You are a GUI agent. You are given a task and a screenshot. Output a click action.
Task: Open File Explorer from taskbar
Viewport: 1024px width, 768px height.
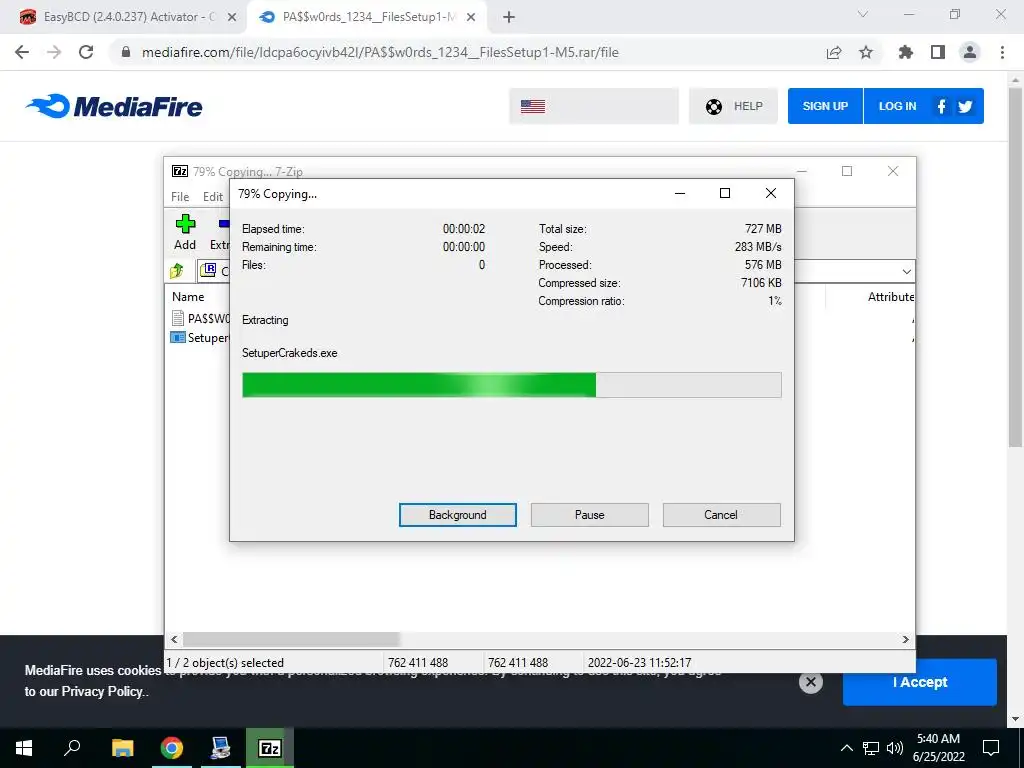pos(122,748)
